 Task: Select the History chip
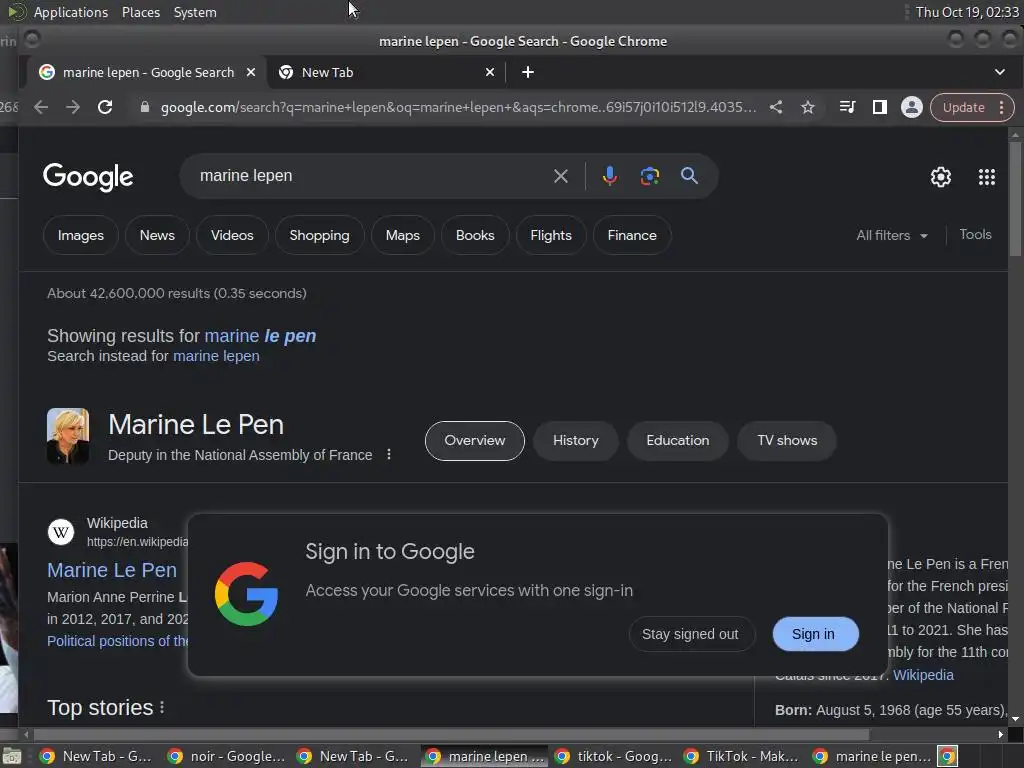pos(575,441)
